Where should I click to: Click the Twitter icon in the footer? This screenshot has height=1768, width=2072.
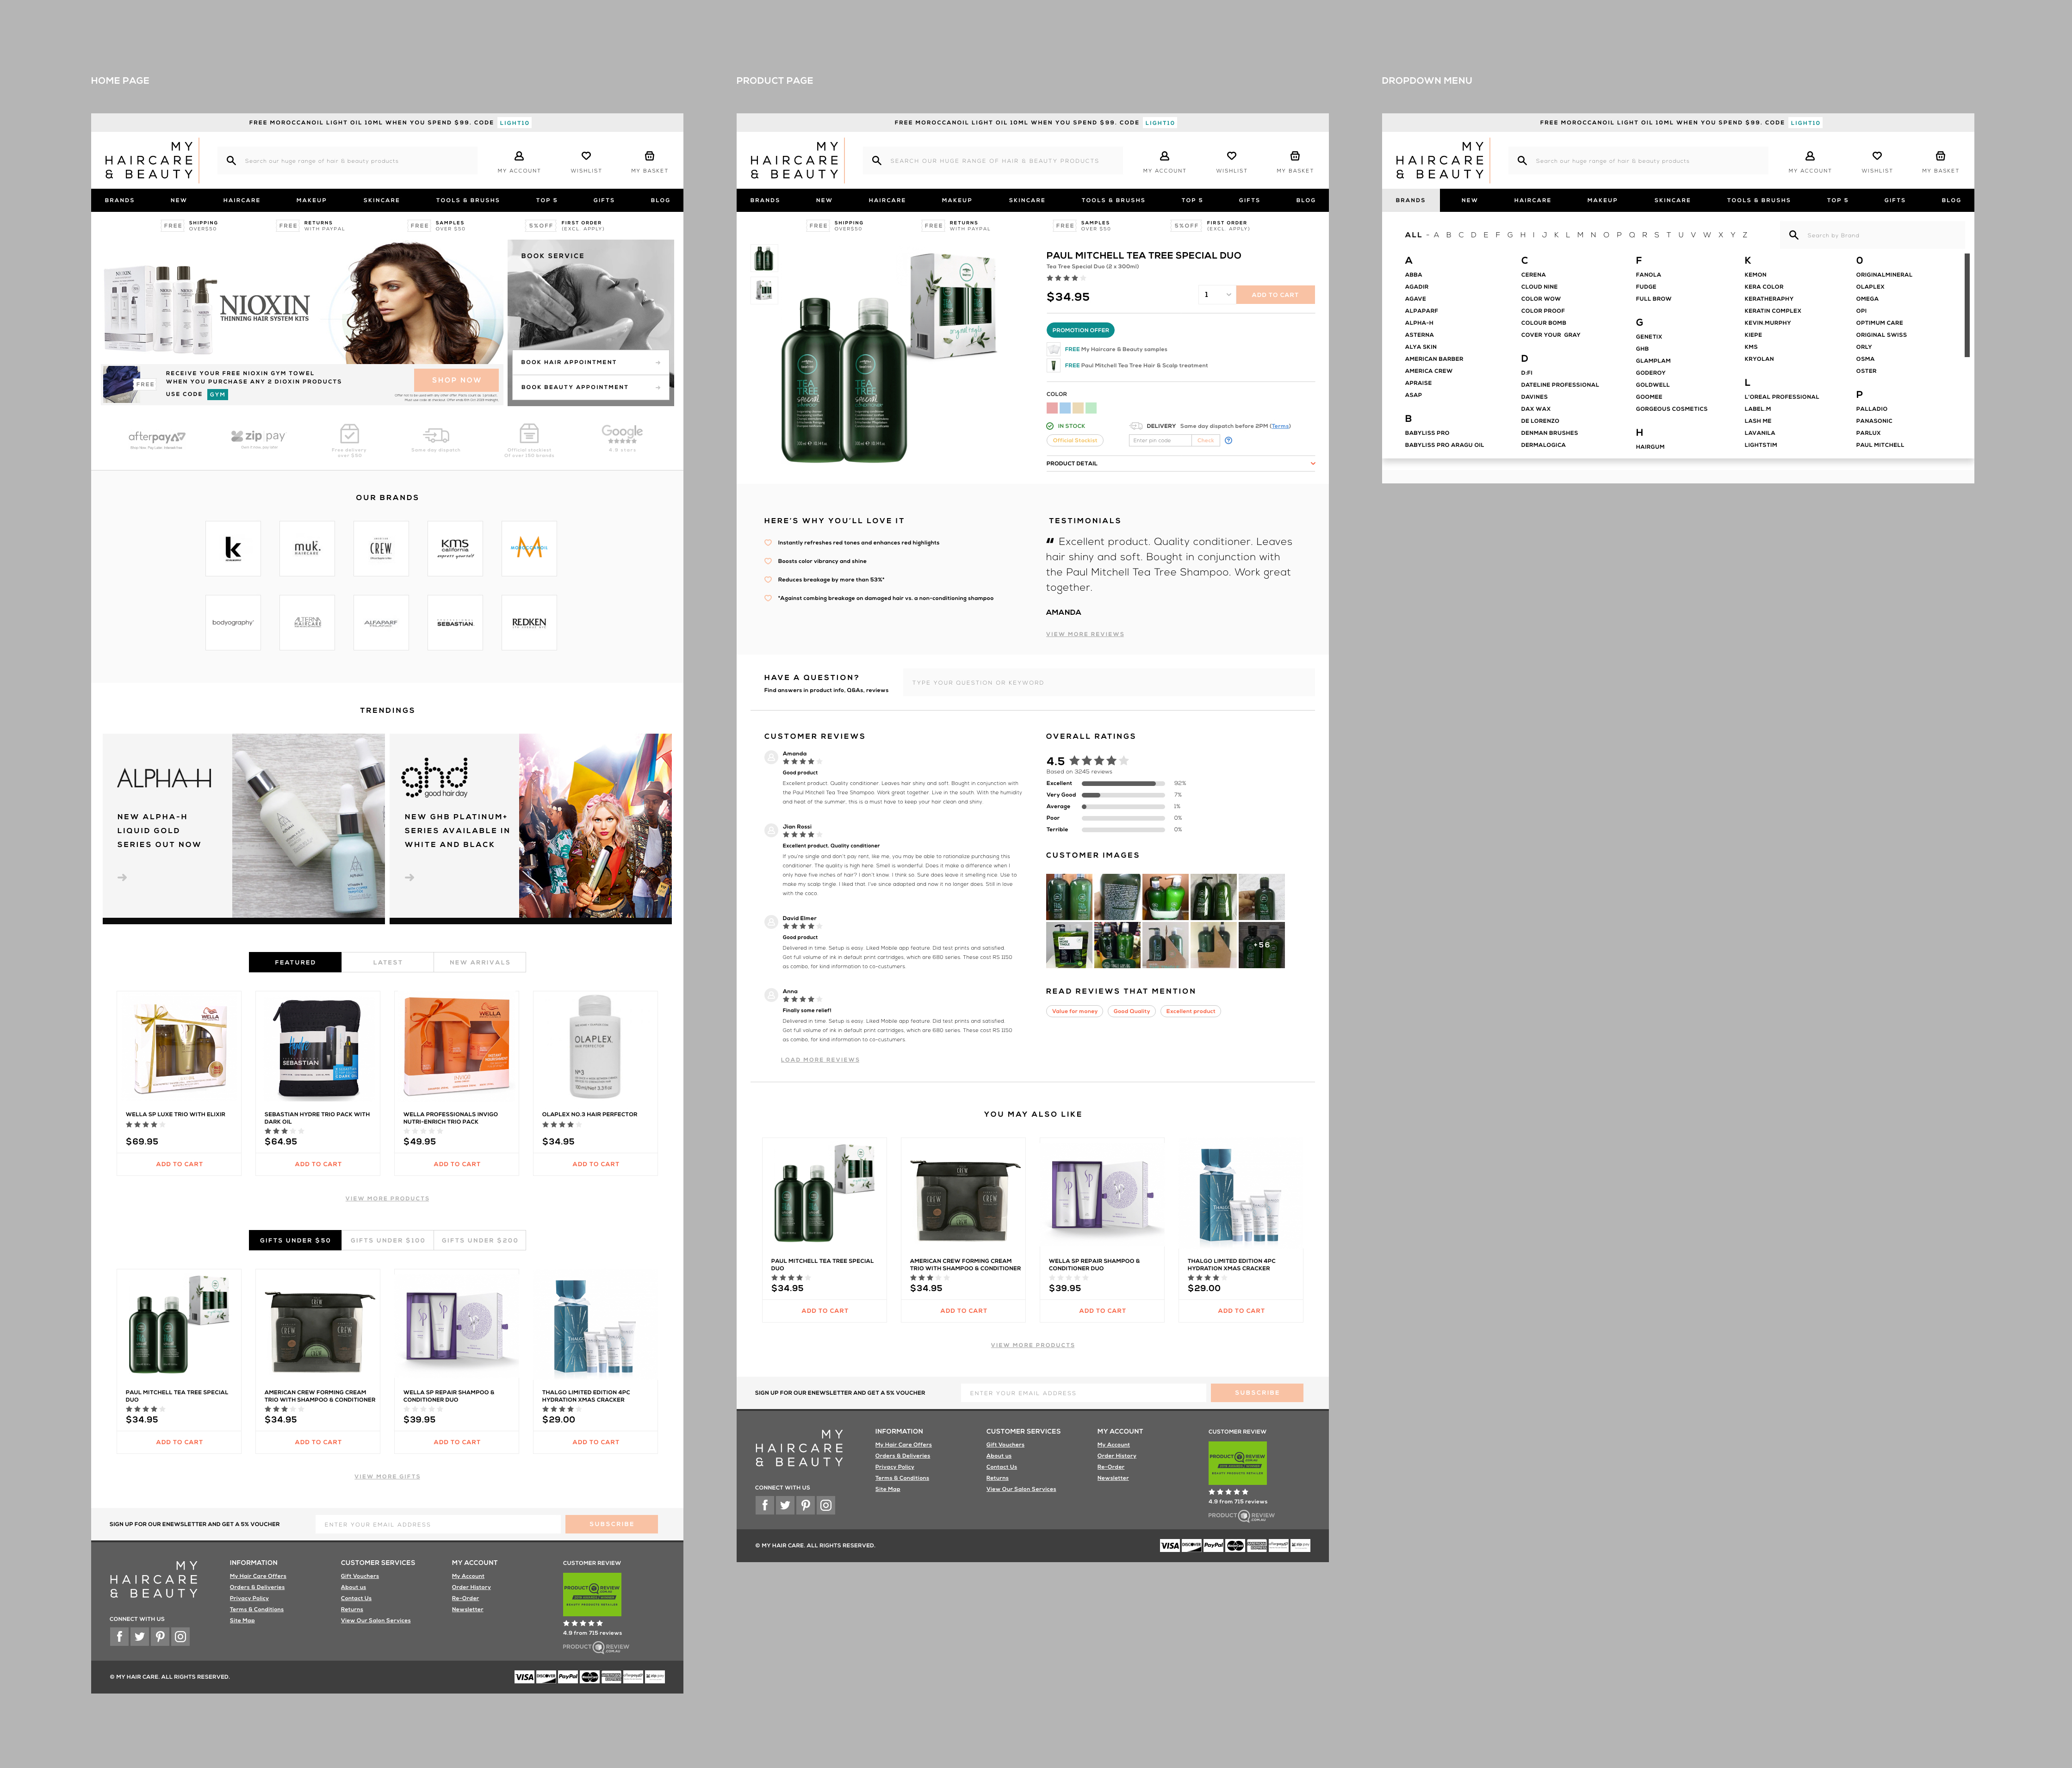click(140, 1636)
